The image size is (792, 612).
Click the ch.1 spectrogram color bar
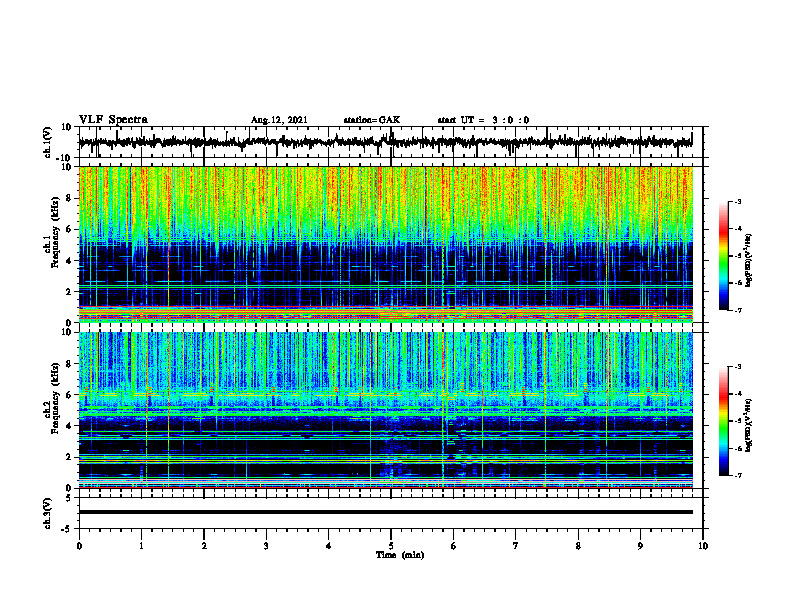724,256
